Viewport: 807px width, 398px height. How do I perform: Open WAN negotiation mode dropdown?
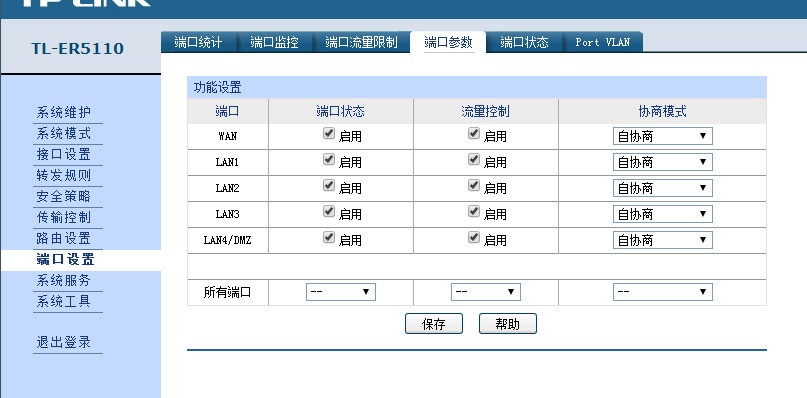pos(662,136)
